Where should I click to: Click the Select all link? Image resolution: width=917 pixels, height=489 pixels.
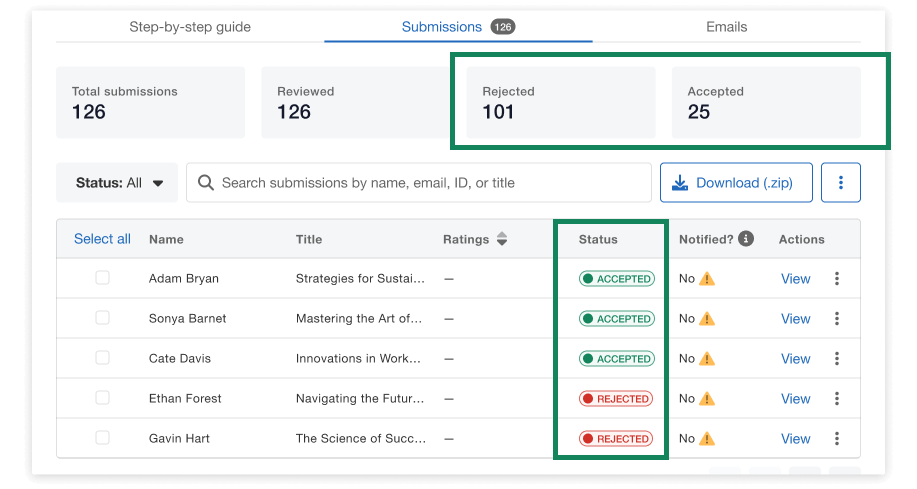tap(102, 239)
